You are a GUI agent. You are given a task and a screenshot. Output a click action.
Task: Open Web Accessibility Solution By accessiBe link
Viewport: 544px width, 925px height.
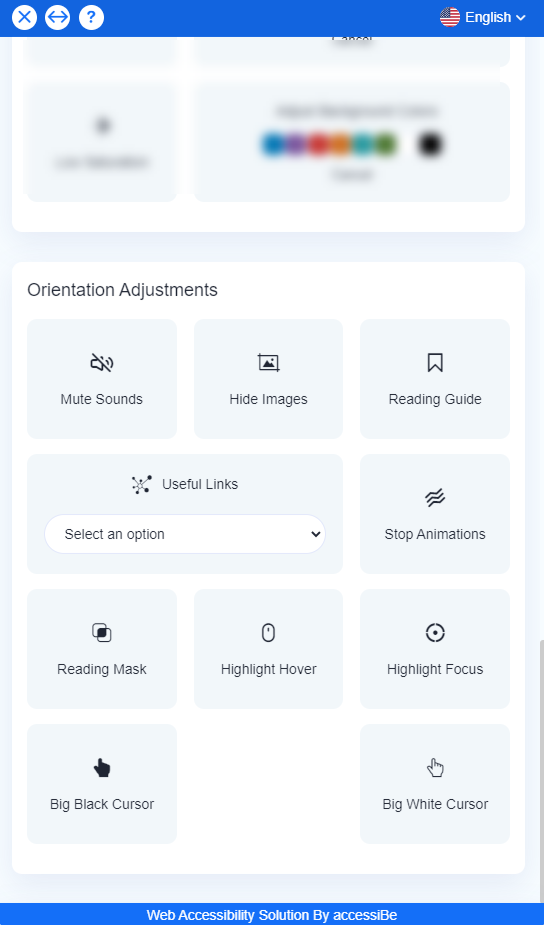(272, 916)
